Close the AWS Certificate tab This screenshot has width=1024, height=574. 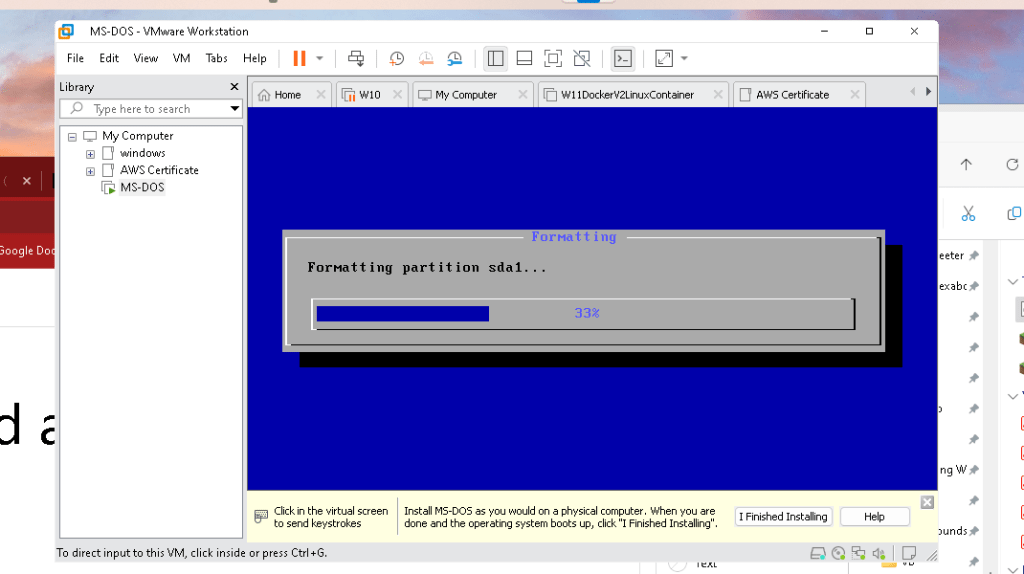(855, 95)
